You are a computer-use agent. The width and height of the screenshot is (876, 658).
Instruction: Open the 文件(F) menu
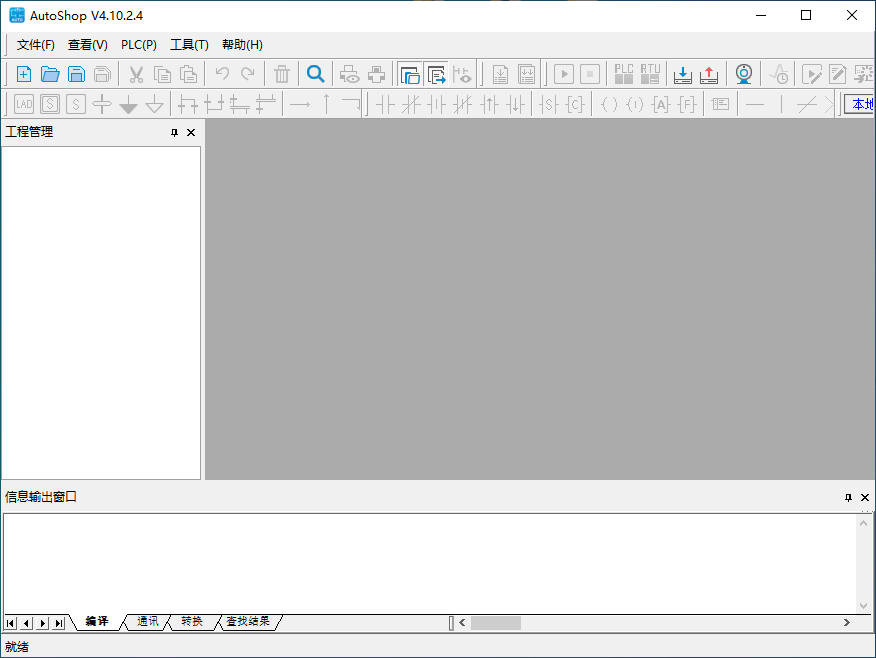pyautogui.click(x=36, y=45)
